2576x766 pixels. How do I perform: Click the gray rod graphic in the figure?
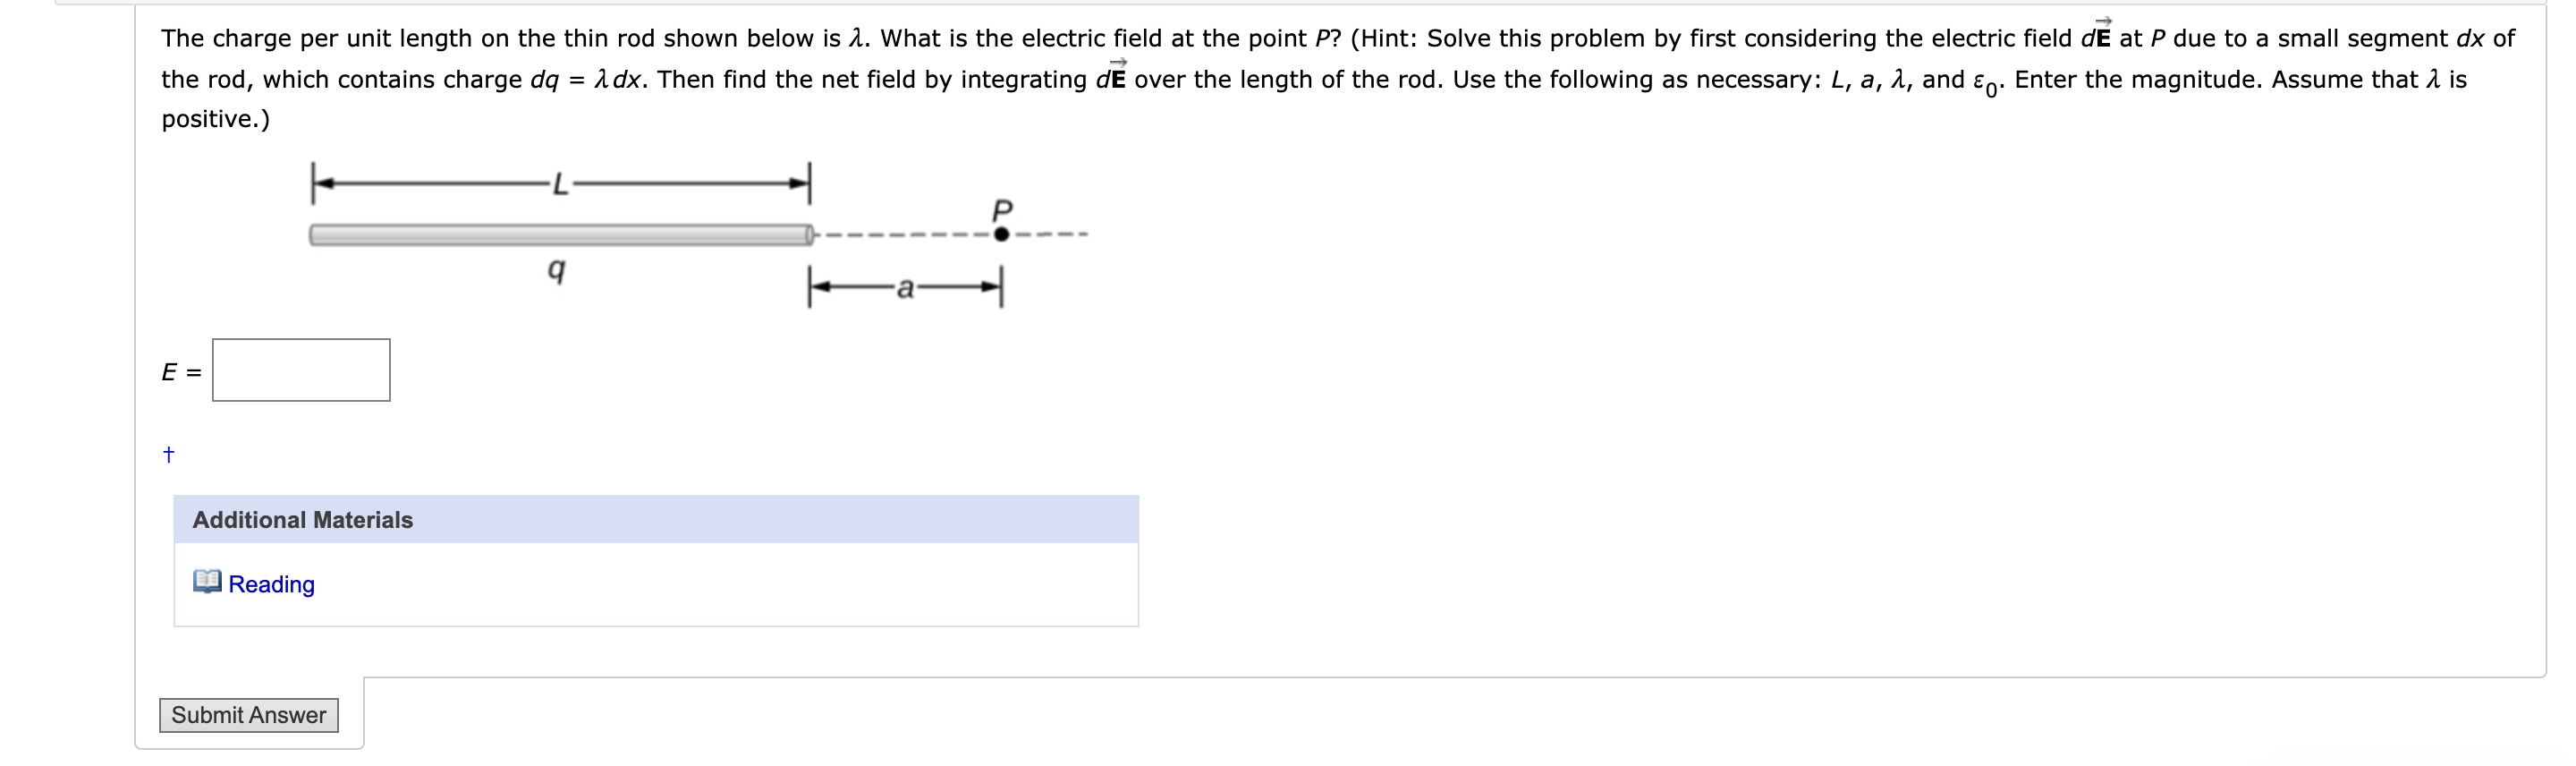coord(560,233)
